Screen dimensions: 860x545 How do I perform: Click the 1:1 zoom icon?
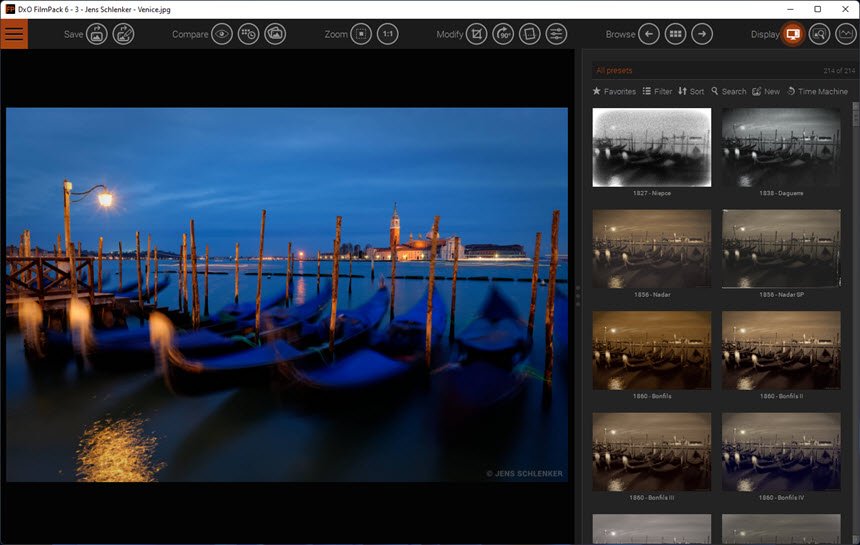coord(388,34)
